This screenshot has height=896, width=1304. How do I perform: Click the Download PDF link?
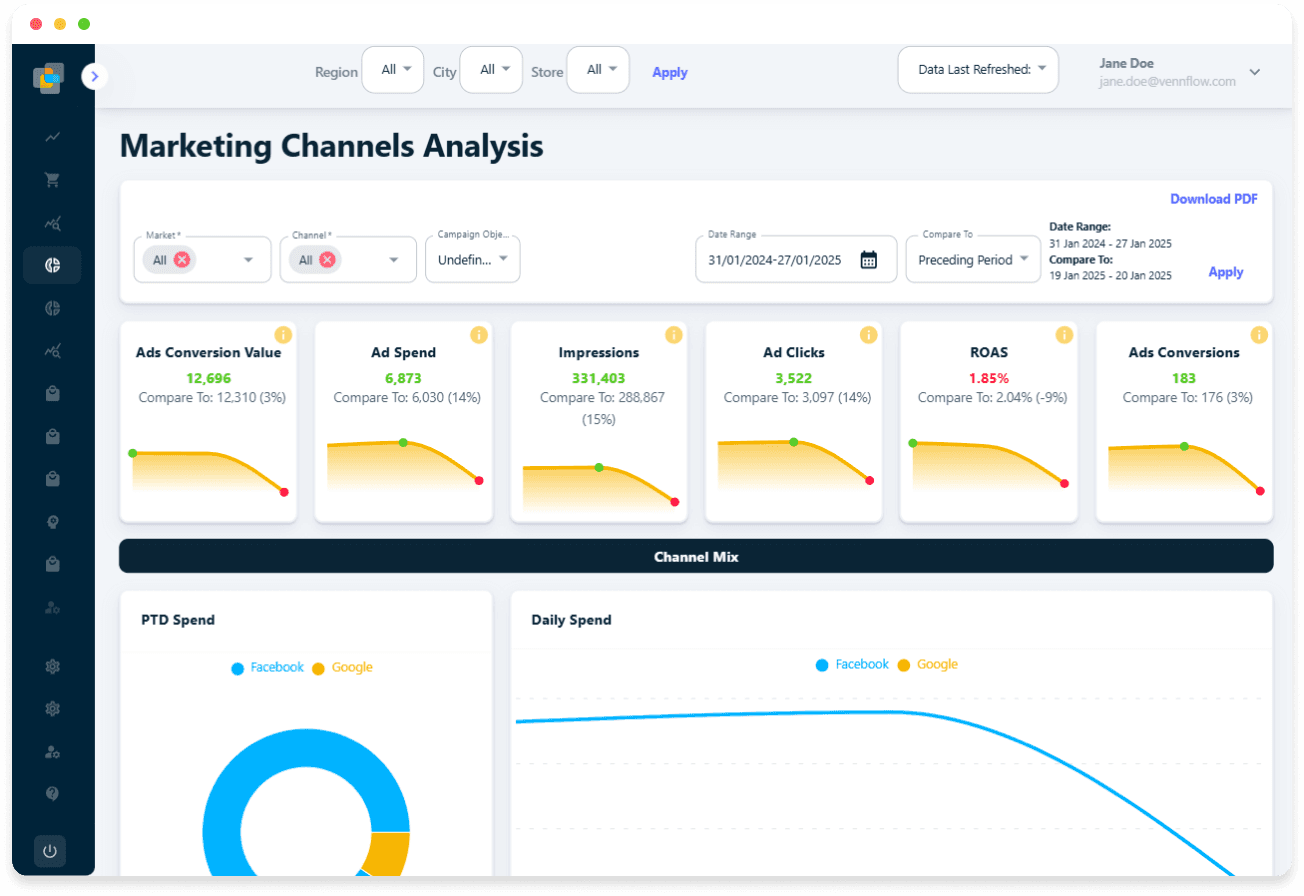point(1214,199)
